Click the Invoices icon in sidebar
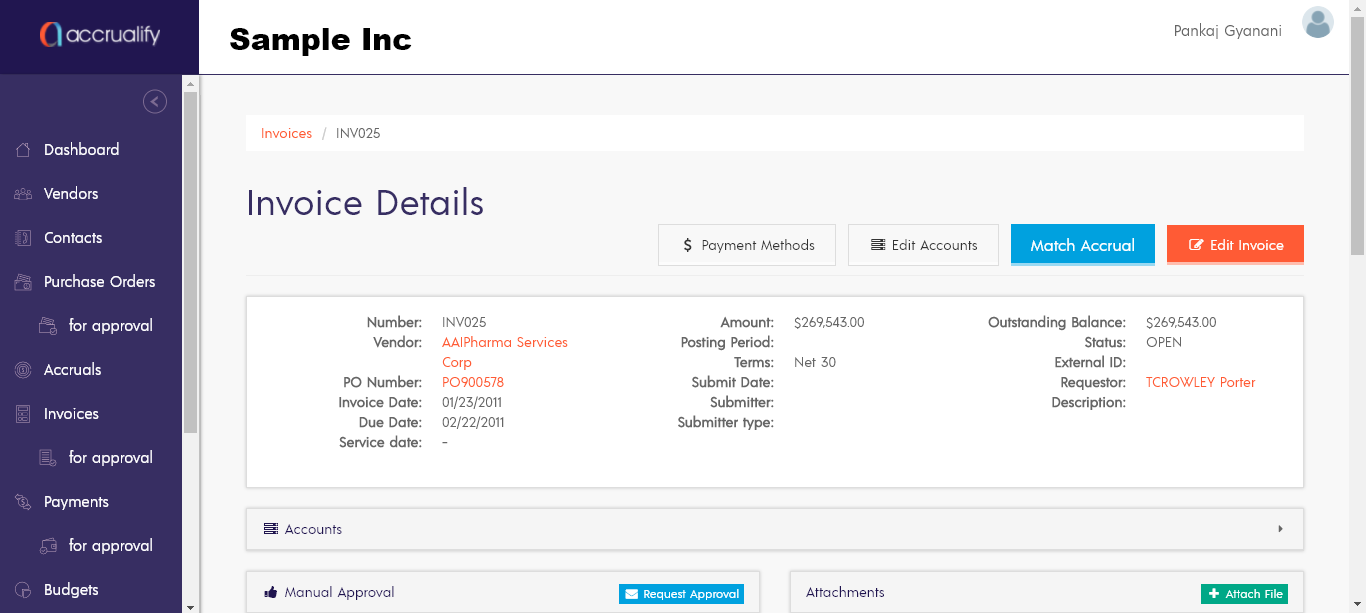Viewport: 1366px width, 613px height. 23,414
